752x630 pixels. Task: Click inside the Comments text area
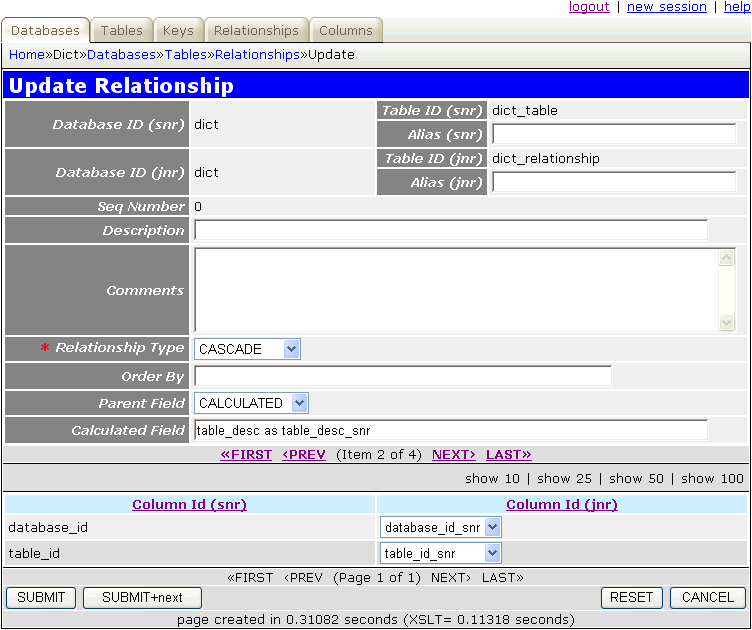click(457, 290)
